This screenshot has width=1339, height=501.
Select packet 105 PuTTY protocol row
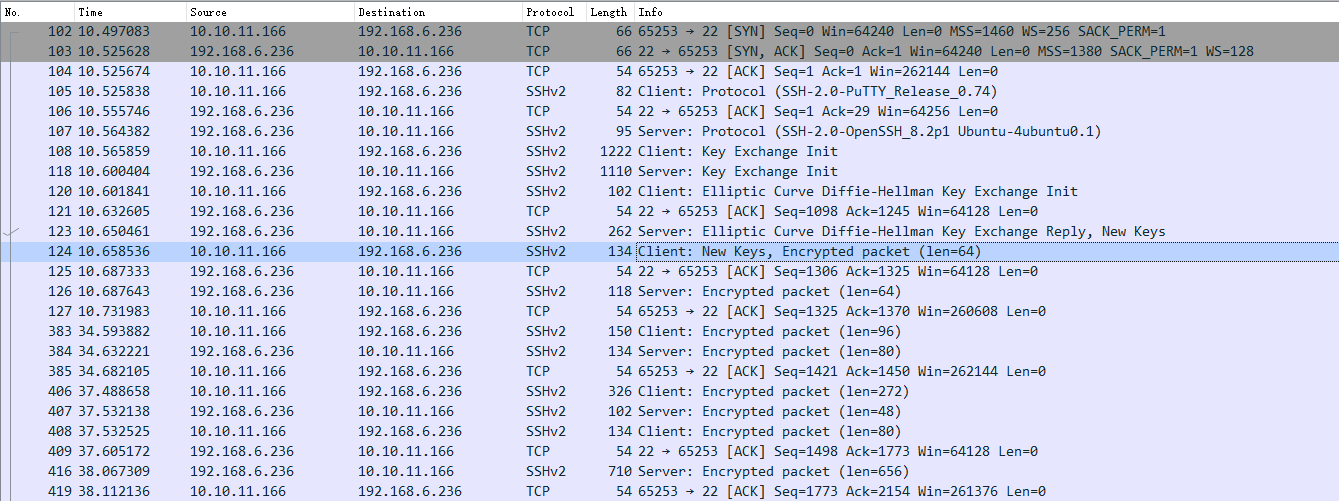[x=669, y=91]
